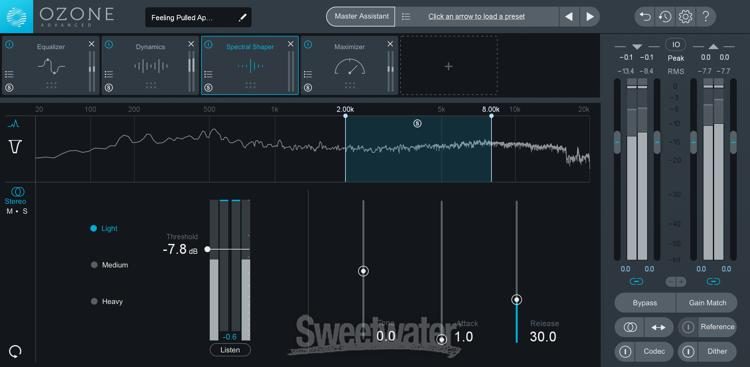
Task: Click the Bypass button
Action: pyautogui.click(x=645, y=303)
